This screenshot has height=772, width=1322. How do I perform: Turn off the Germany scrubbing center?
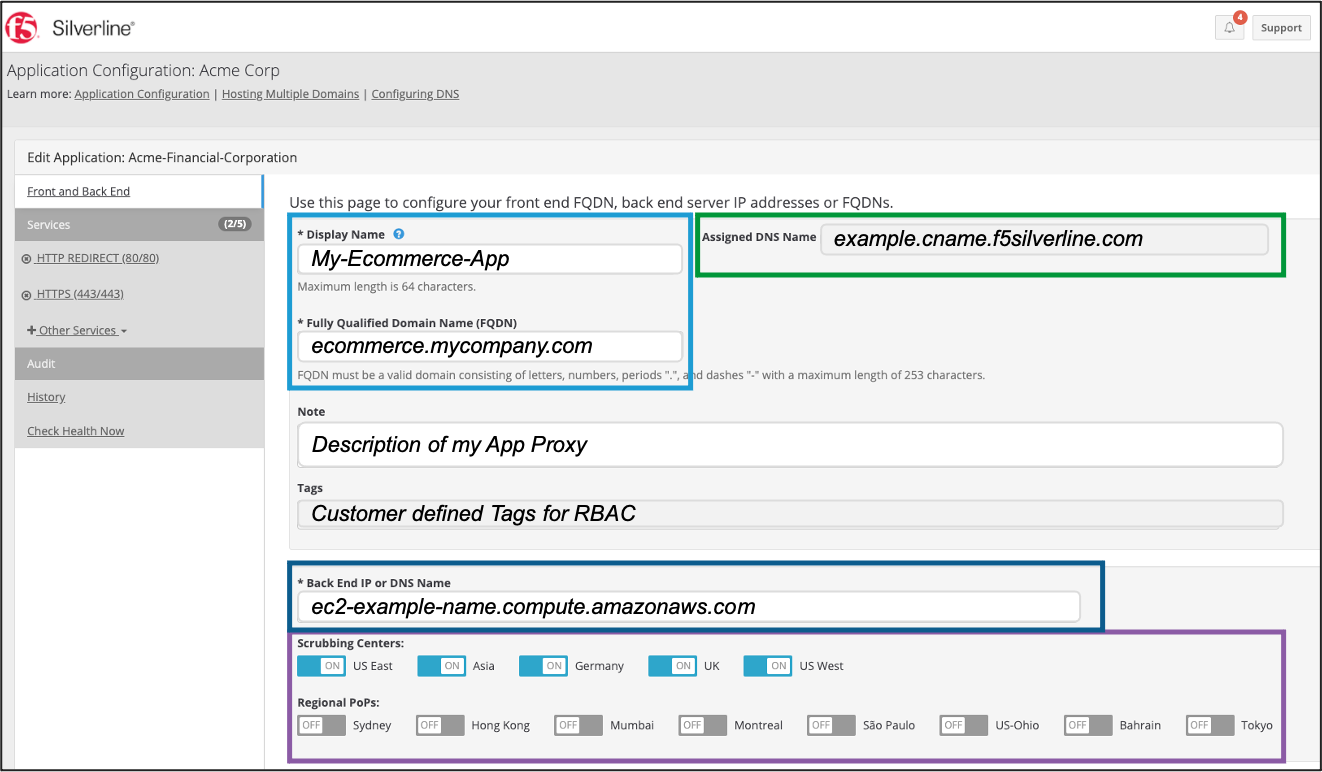[x=543, y=665]
